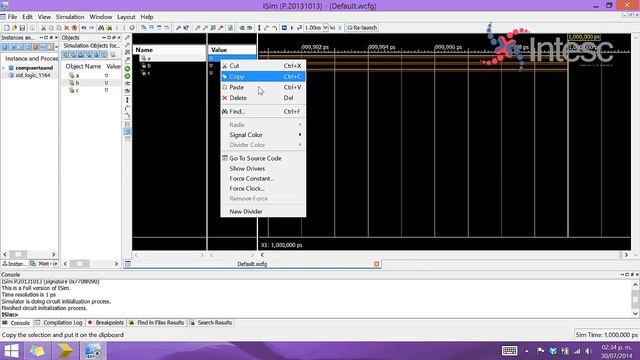The width and height of the screenshot is (640, 360).
Task: Close the Objects panel
Action: [119, 38]
